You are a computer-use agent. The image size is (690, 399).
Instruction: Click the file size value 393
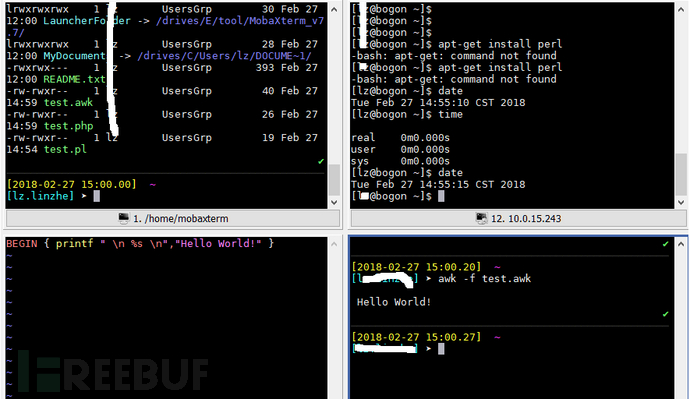tap(265, 67)
